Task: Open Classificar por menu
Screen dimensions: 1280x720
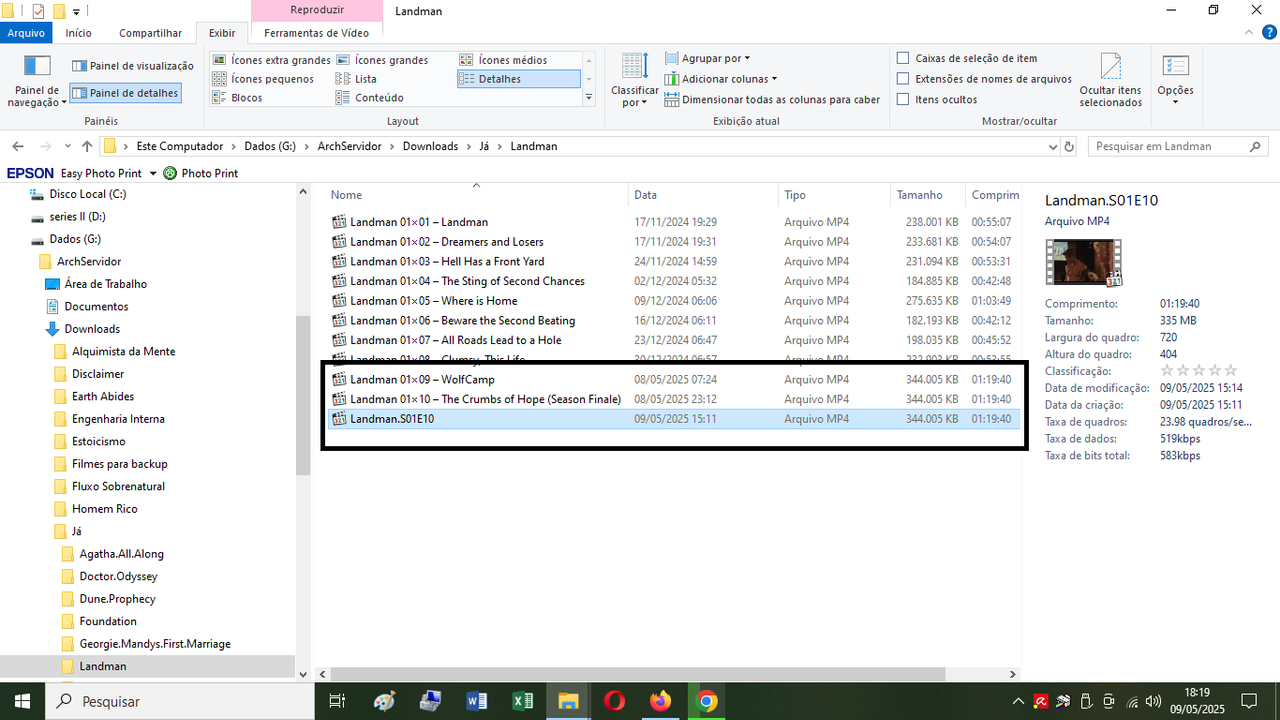Action: [x=634, y=80]
